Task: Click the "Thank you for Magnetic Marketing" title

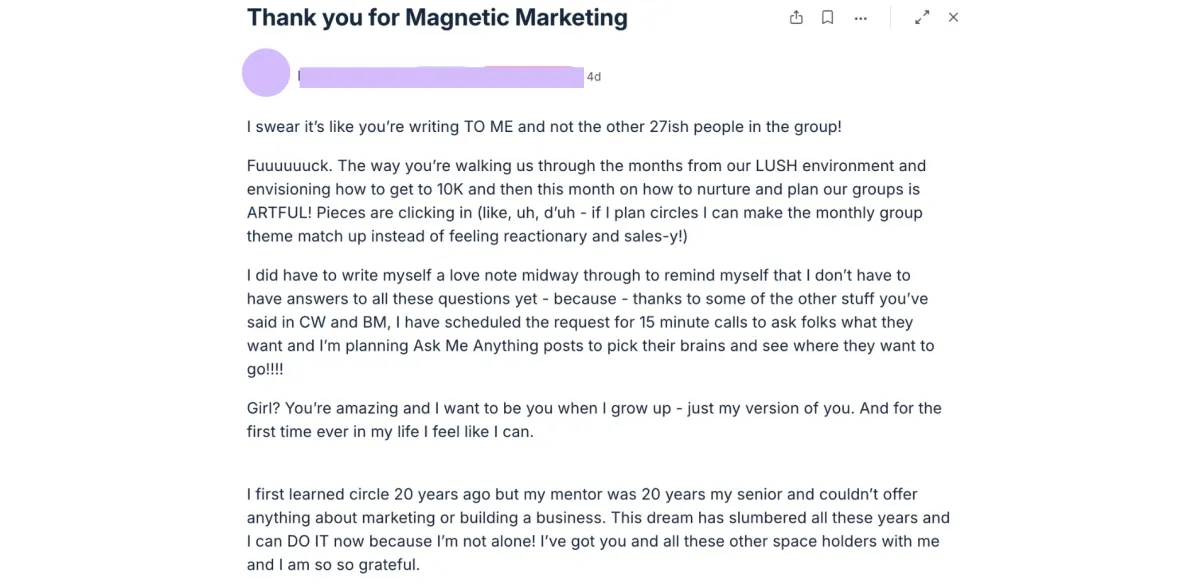Action: click(437, 18)
